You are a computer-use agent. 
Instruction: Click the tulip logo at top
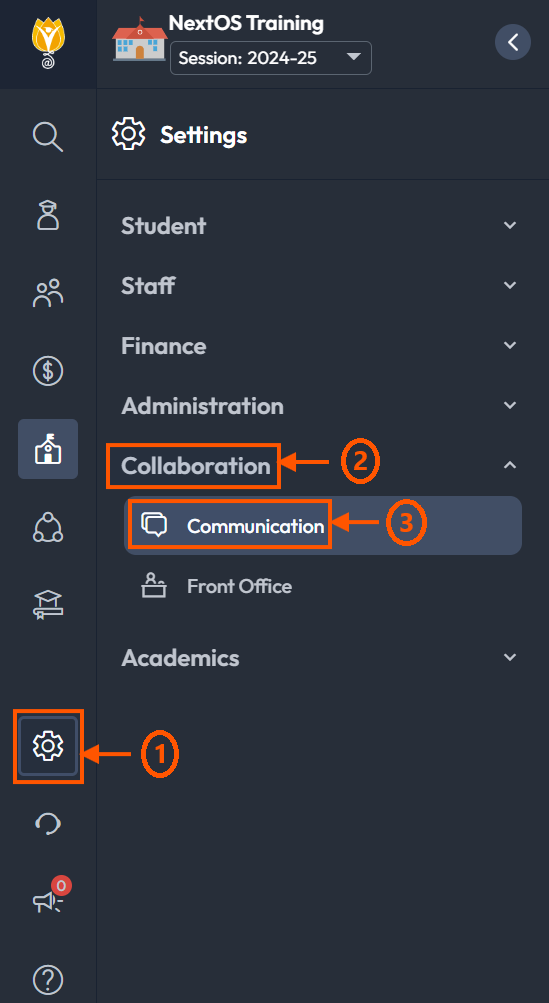[48, 42]
